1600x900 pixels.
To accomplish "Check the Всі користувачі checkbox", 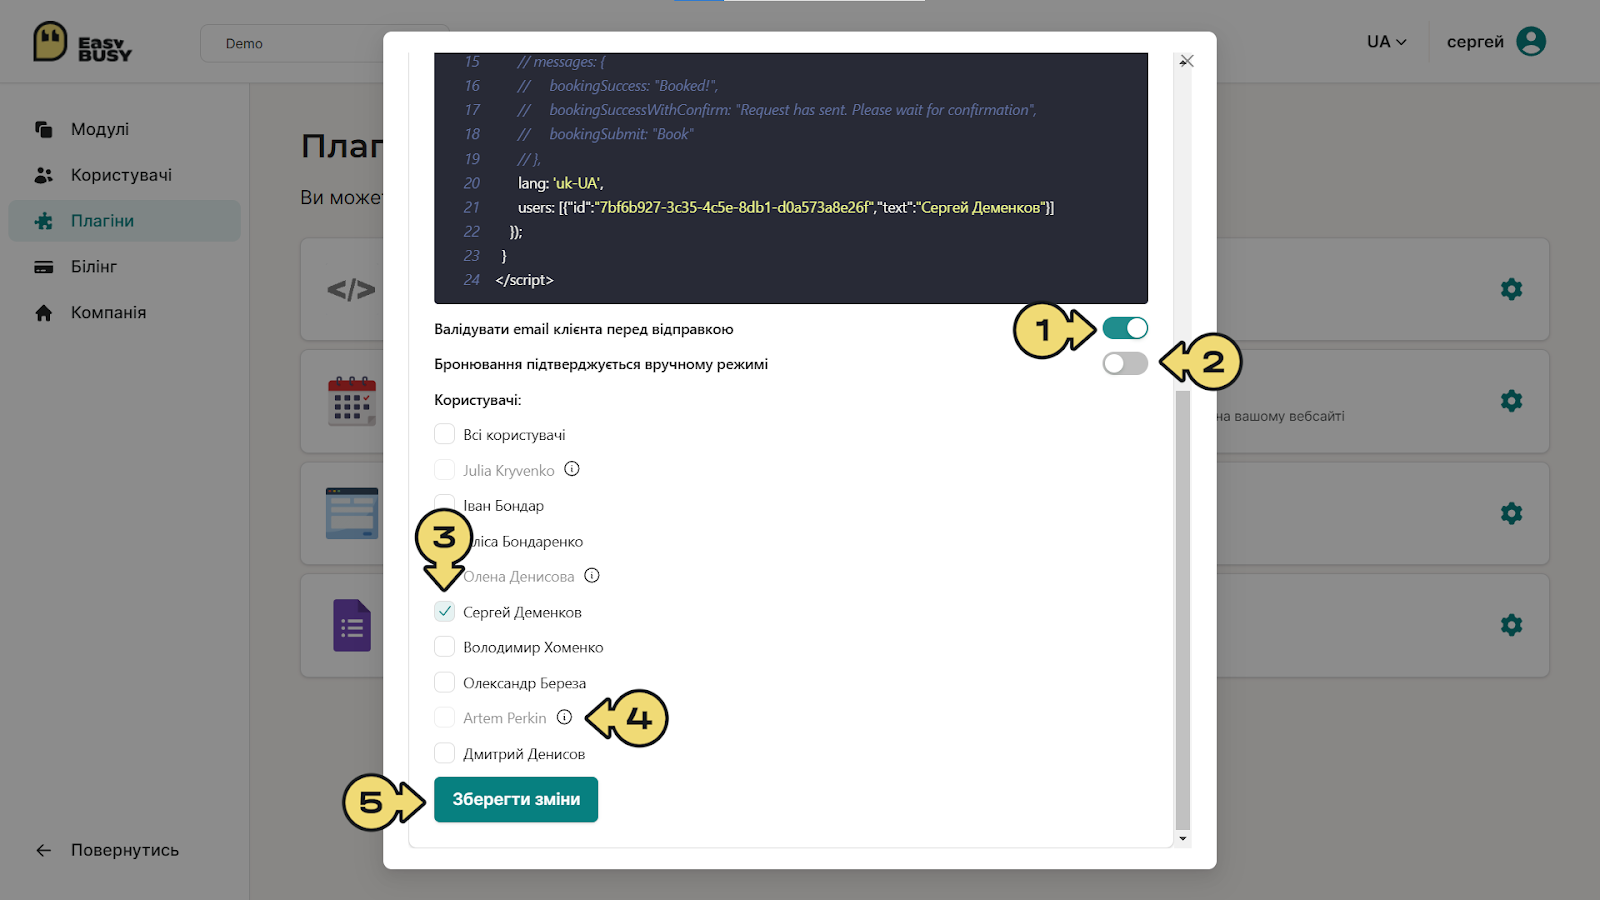I will tap(445, 434).
